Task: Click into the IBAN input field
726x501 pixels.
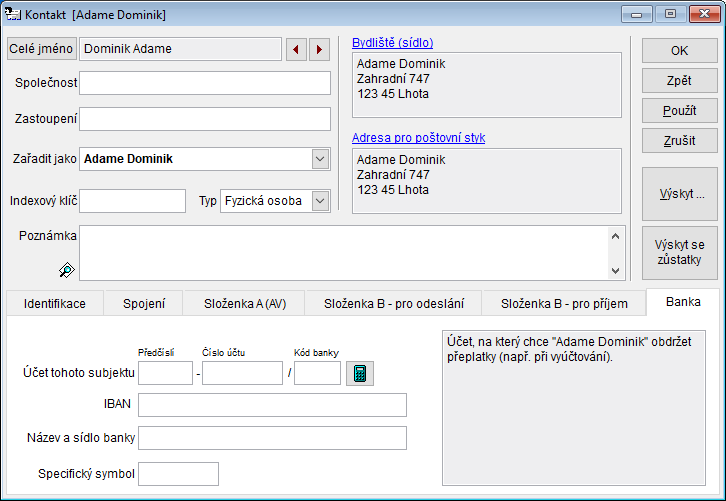Action: [x=272, y=405]
